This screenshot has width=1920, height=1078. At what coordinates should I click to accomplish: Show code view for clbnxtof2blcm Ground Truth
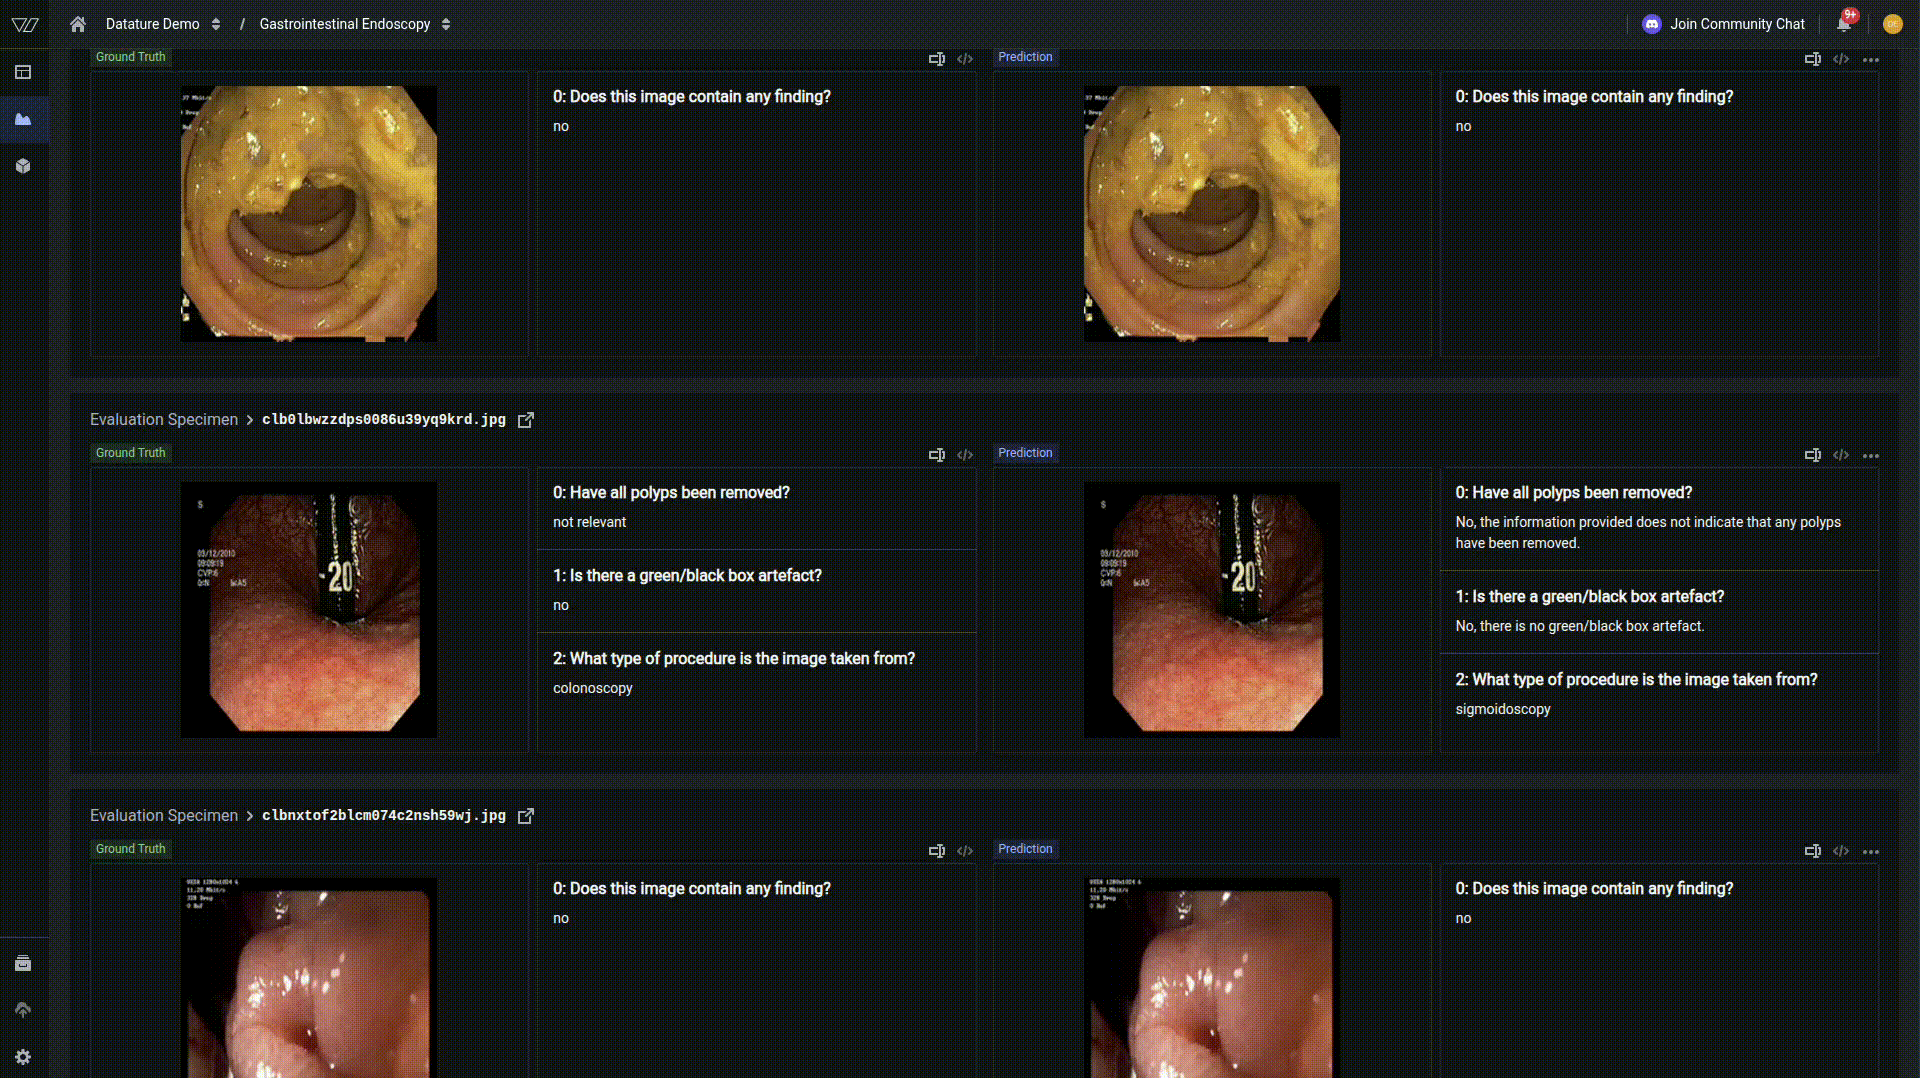[965, 851]
